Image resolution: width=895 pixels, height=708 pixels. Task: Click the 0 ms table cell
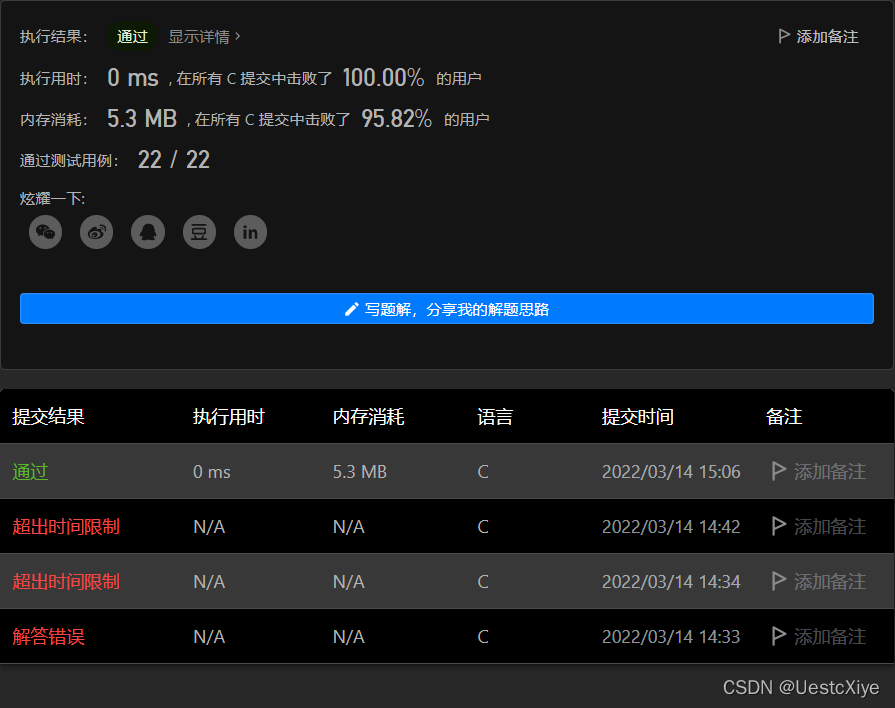pyautogui.click(x=212, y=472)
